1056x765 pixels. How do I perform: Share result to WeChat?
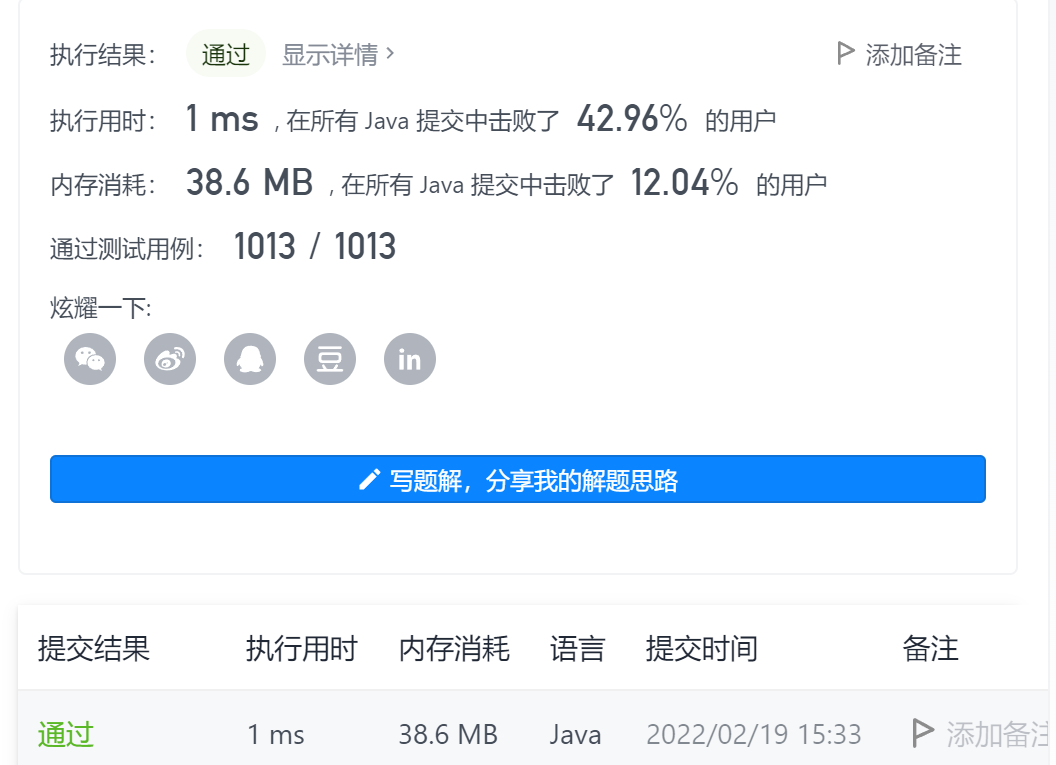(x=90, y=359)
